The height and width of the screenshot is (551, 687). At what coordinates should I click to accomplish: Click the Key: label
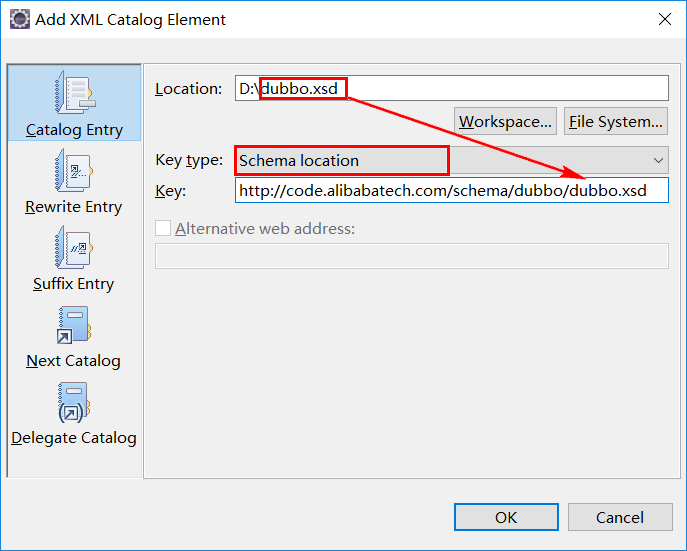pos(170,191)
